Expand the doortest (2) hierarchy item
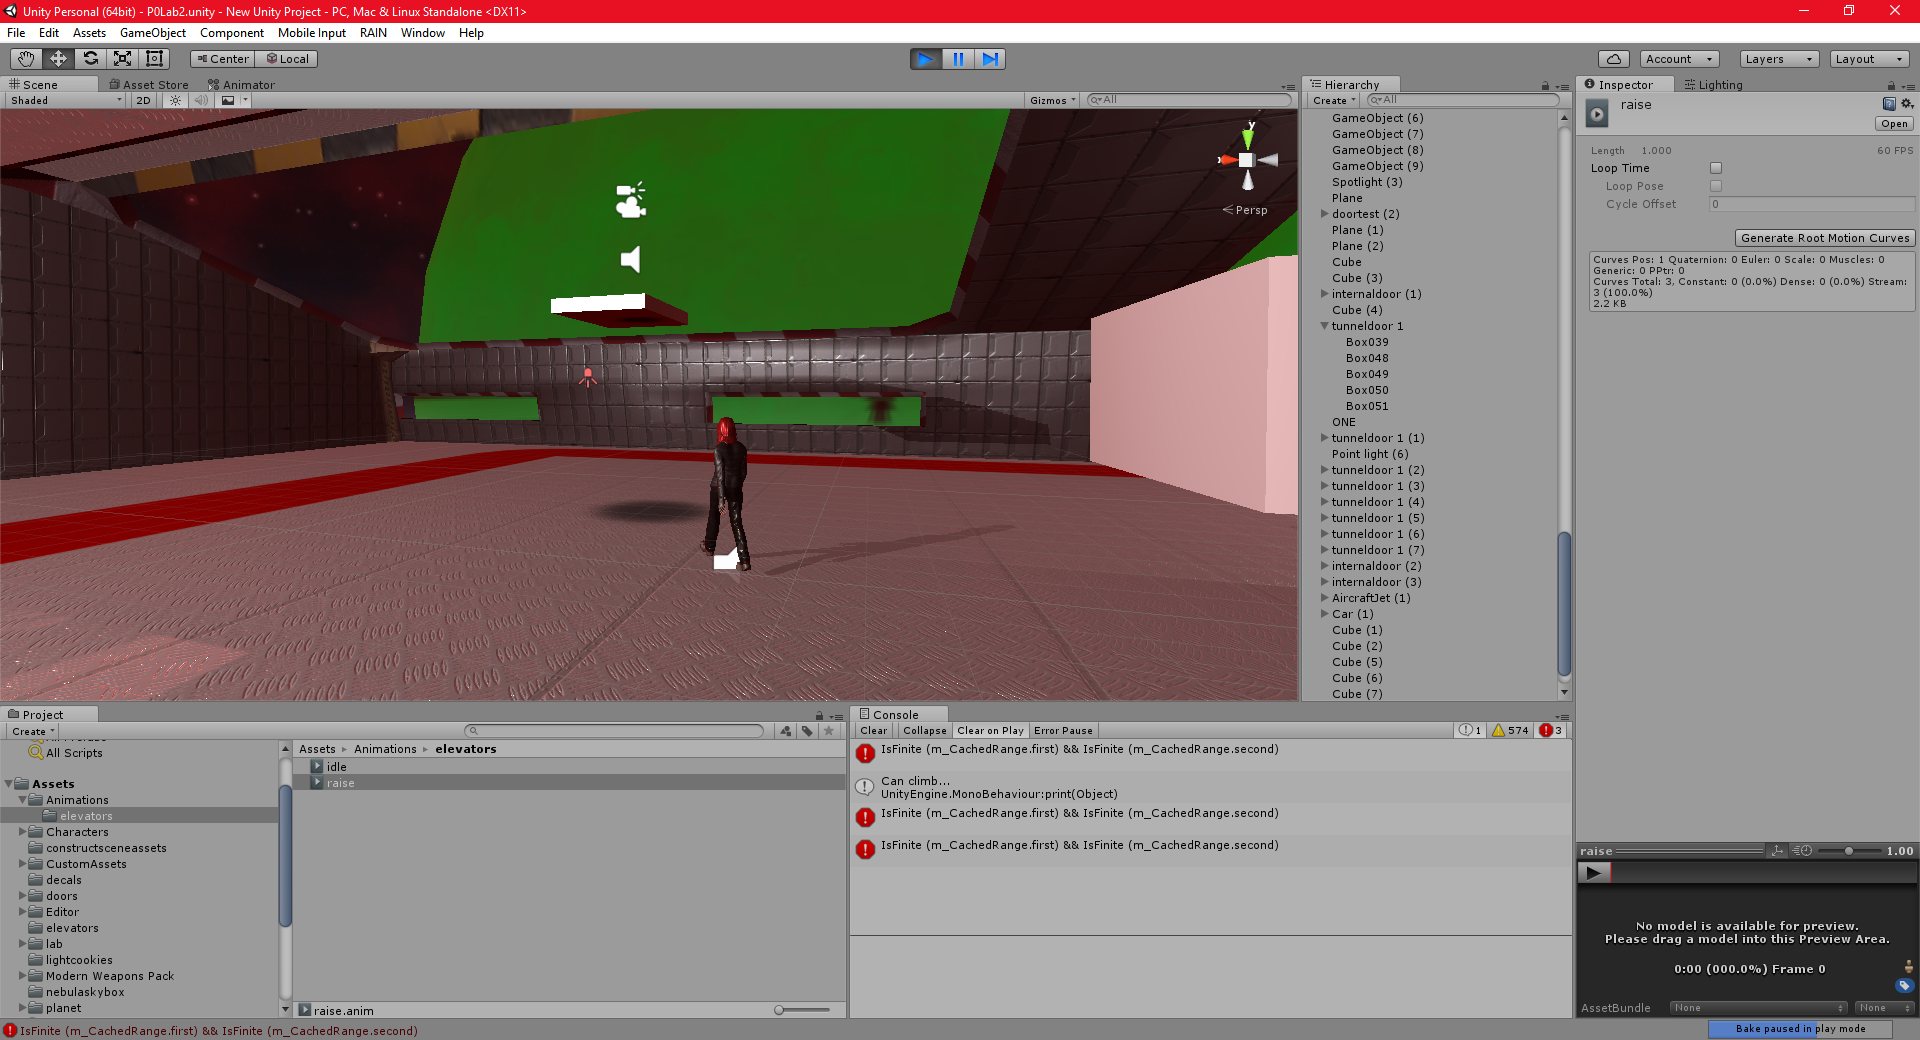Screen dimensions: 1920x1040 [1324, 214]
